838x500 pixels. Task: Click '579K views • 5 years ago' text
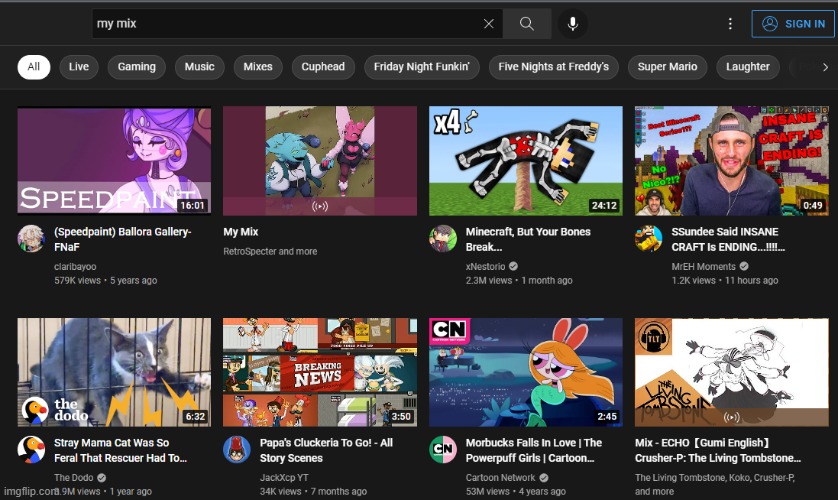[x=105, y=280]
